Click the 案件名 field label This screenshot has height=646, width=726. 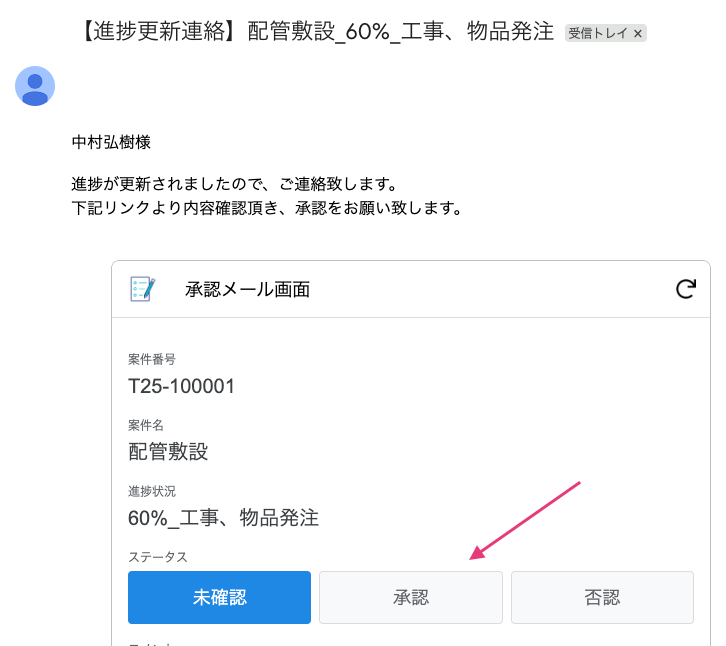pyautogui.click(x=146, y=425)
